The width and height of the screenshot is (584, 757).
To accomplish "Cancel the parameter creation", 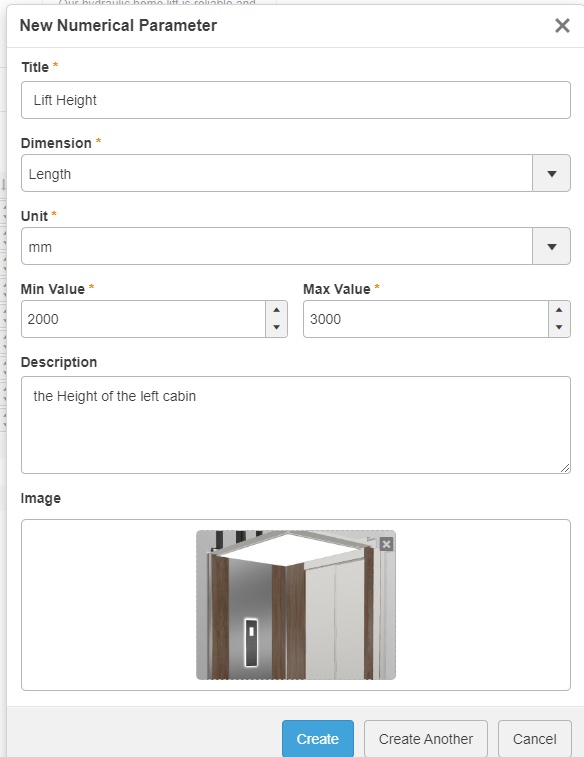I will click(x=535, y=739).
